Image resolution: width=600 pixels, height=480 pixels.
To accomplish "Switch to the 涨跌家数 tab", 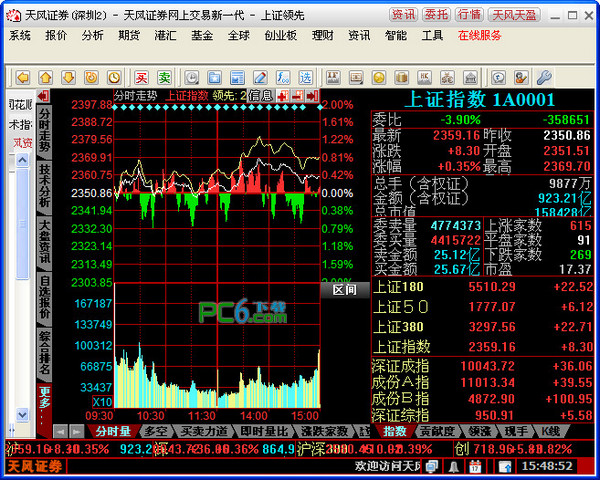I will (x=324, y=431).
